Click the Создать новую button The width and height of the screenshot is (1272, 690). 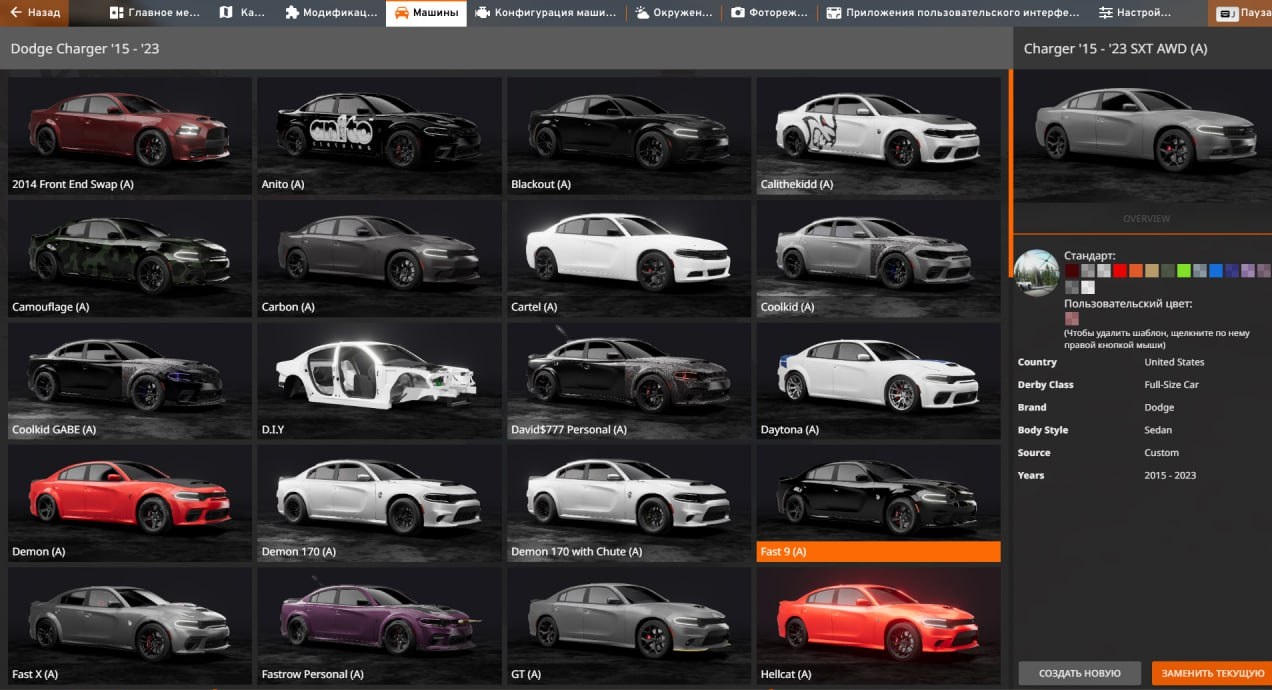1079,673
